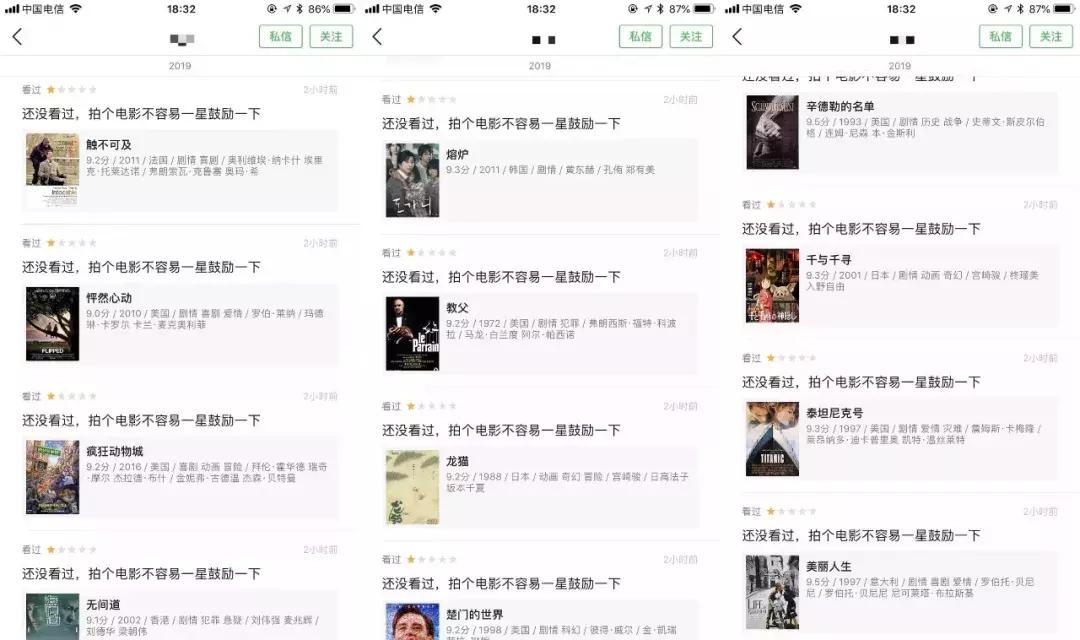1080x640 pixels.
Task: Open 泰坦尼克号 poster thumbnail
Action: click(772, 439)
